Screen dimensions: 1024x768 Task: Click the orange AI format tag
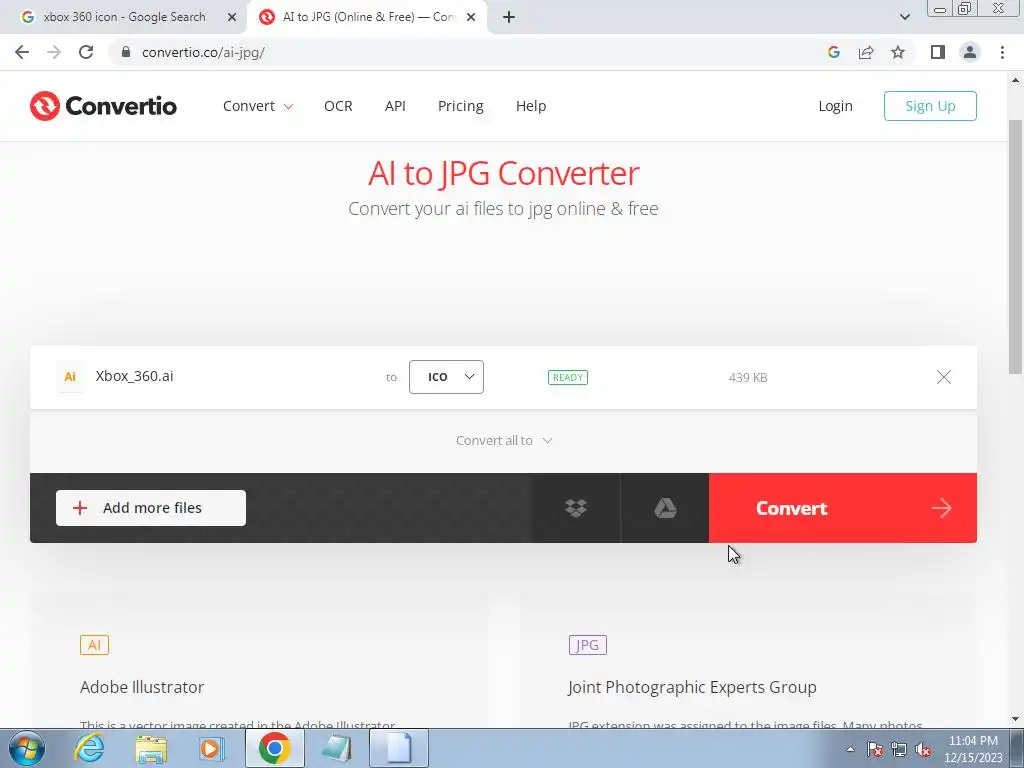[x=94, y=645]
